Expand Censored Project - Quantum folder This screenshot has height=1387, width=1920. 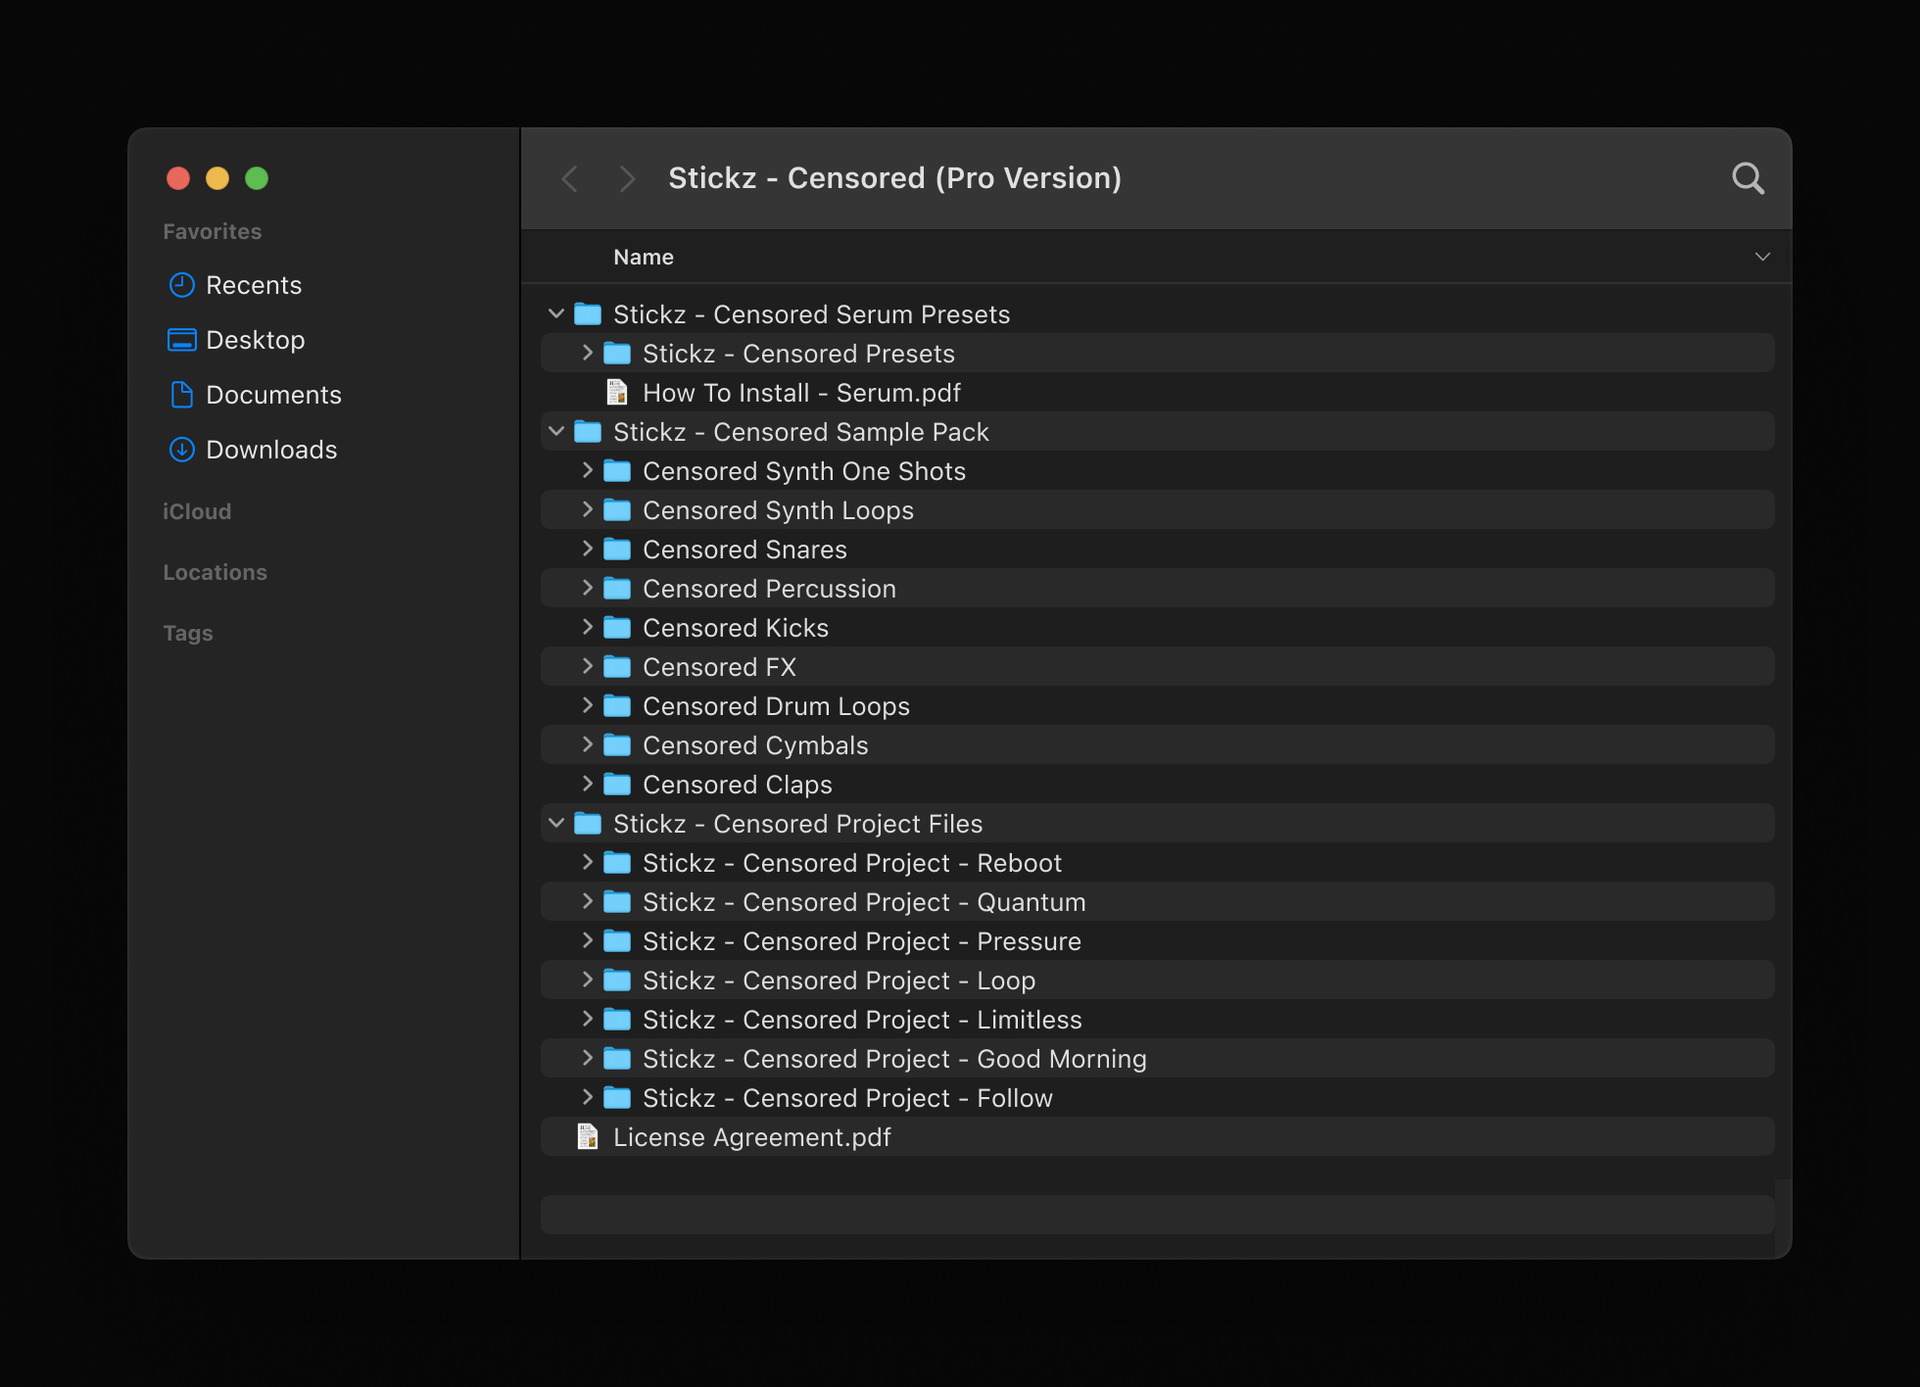tap(587, 902)
